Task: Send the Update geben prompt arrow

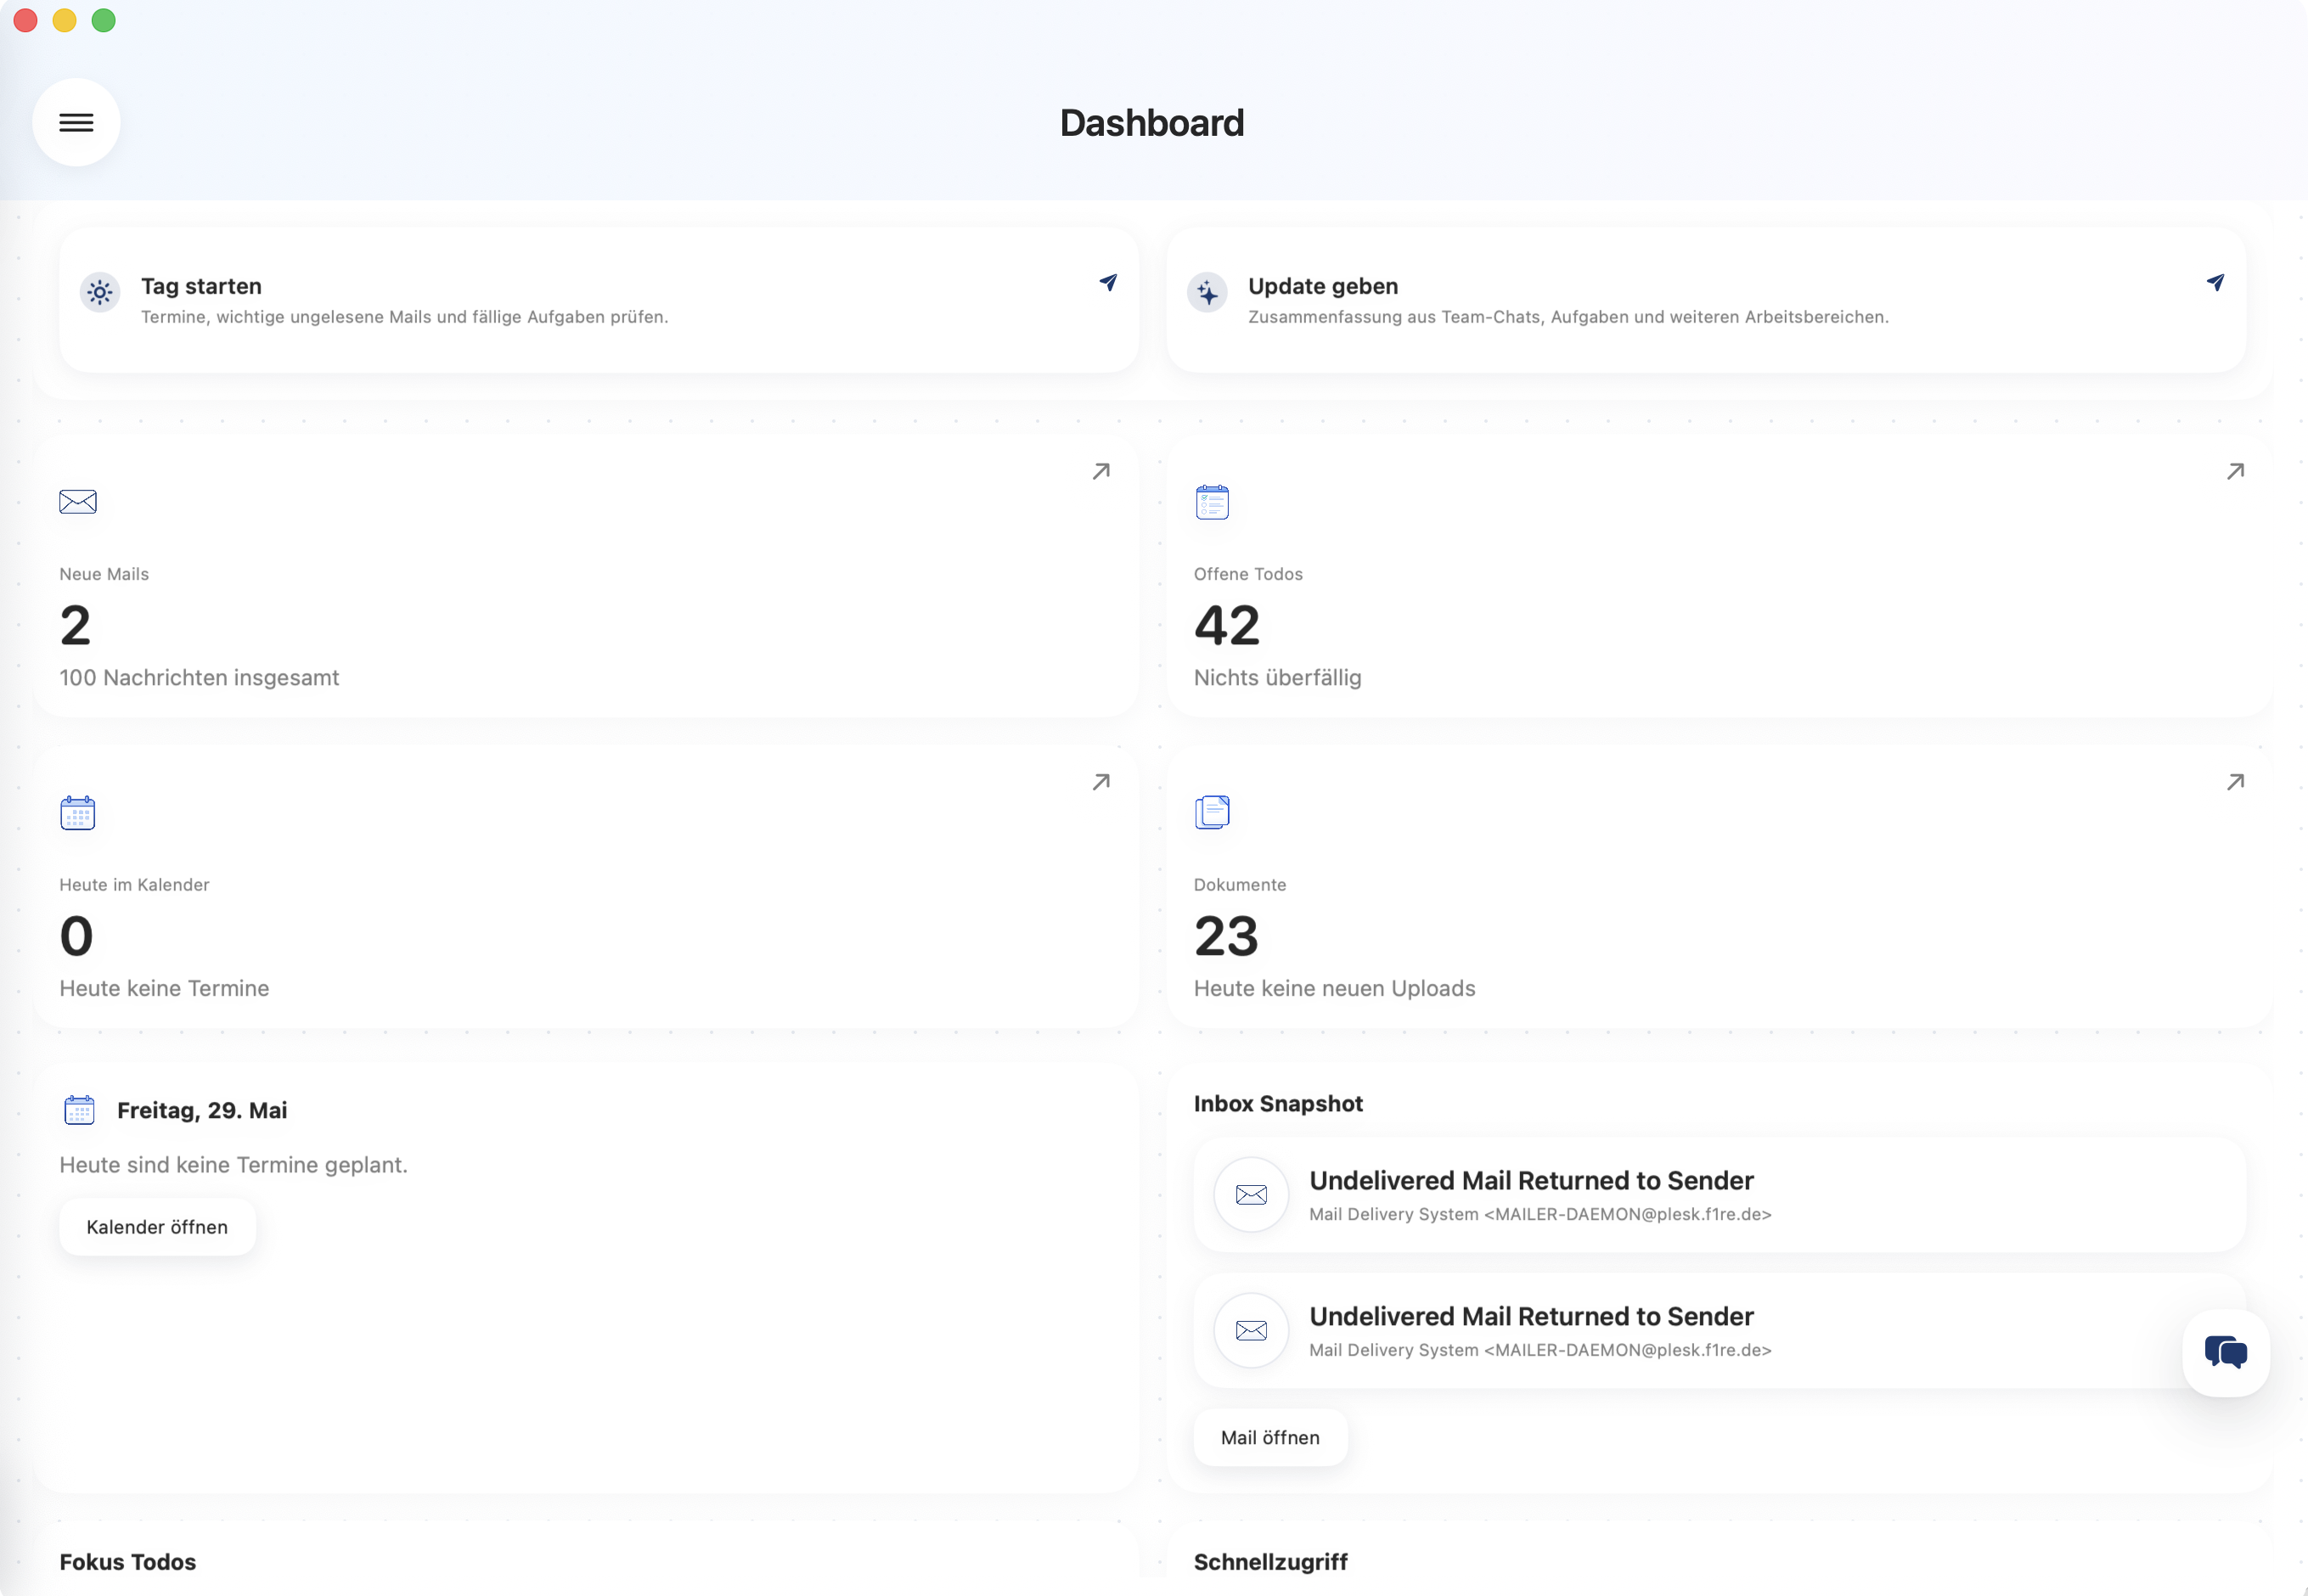Action: (2215, 283)
